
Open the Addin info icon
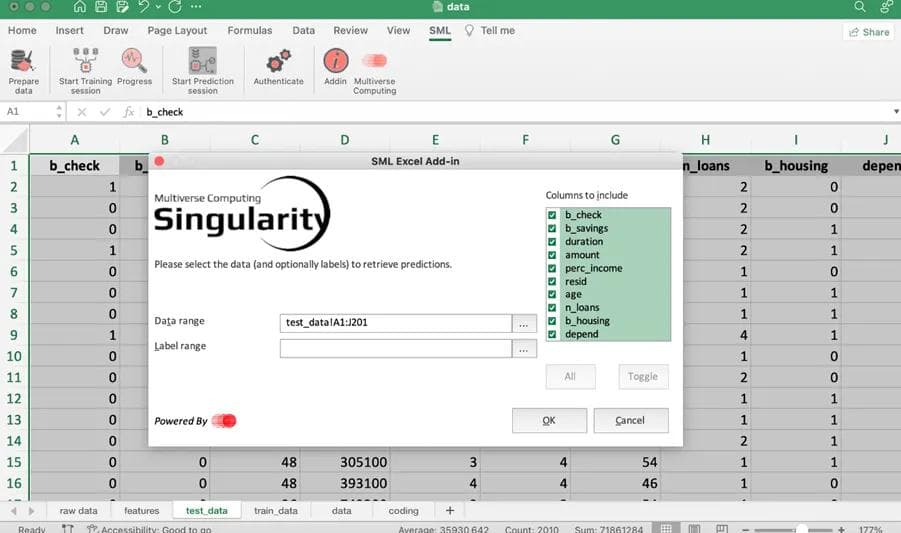(x=335, y=60)
